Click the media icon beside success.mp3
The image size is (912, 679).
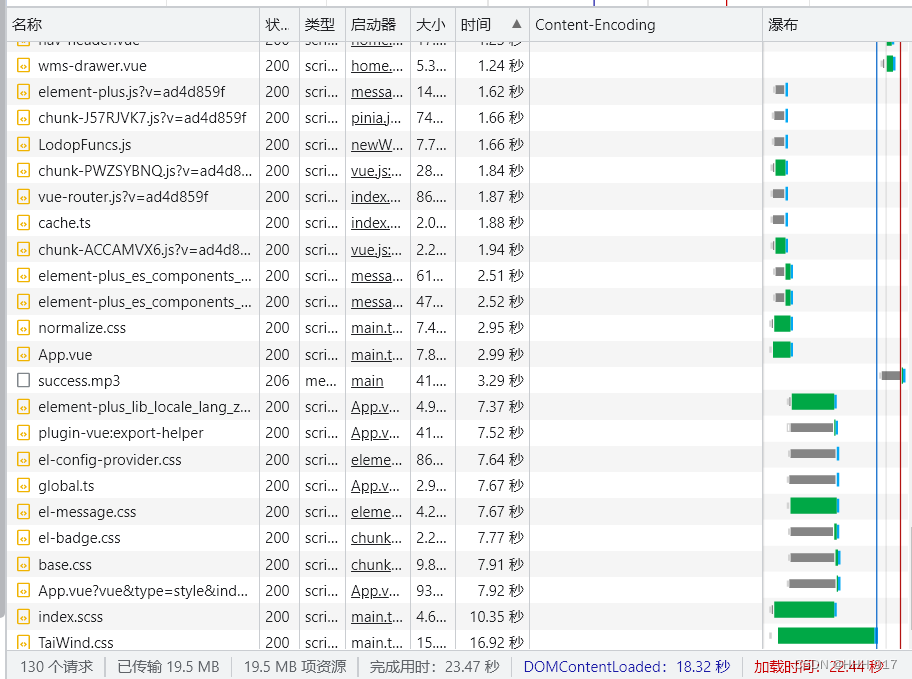click(x=22, y=380)
